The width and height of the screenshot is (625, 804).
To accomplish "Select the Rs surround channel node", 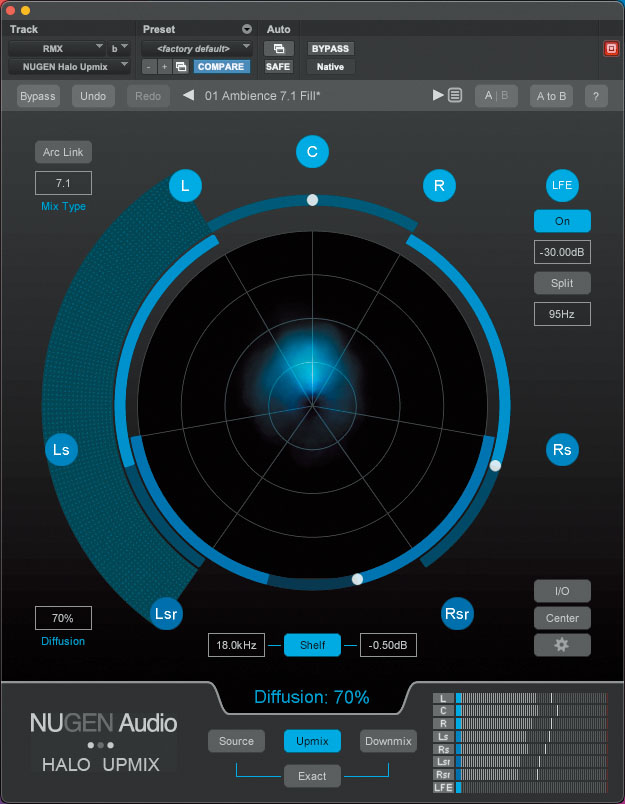I will coord(562,450).
